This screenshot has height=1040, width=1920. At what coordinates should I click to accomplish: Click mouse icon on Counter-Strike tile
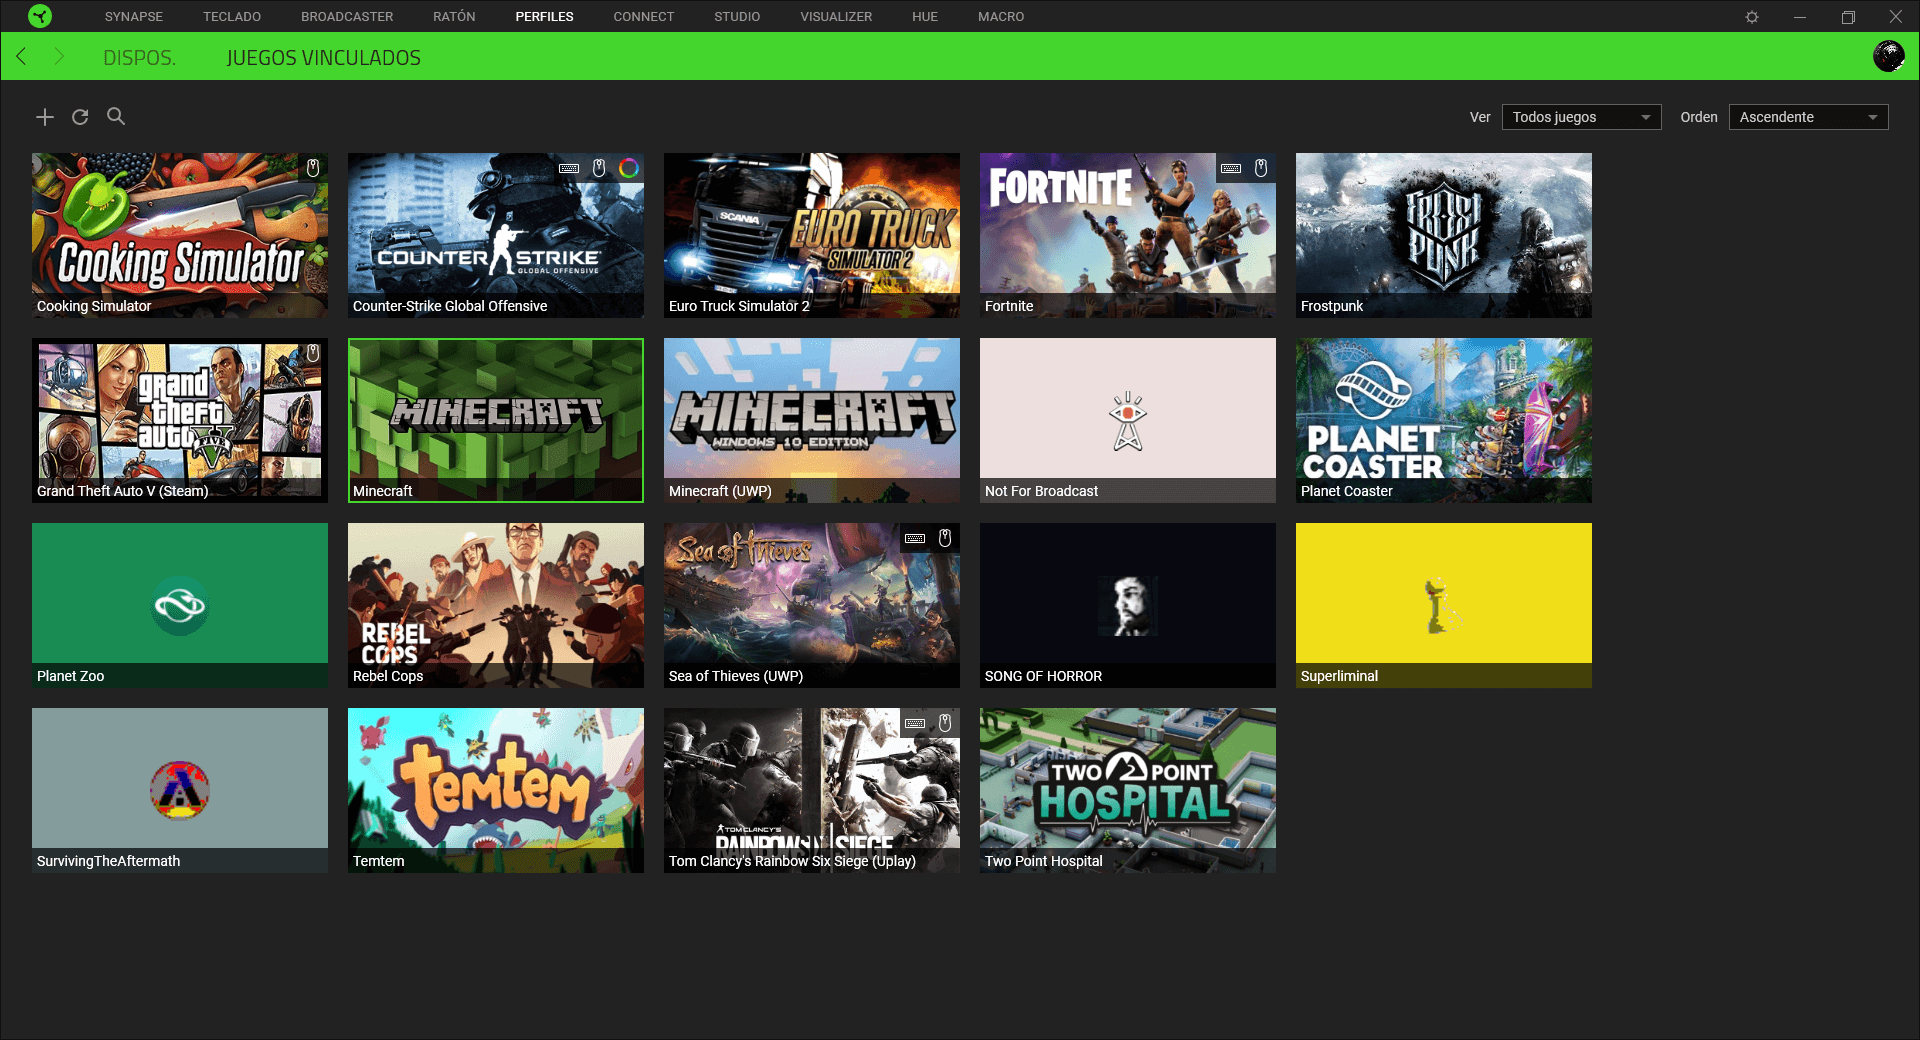click(599, 168)
